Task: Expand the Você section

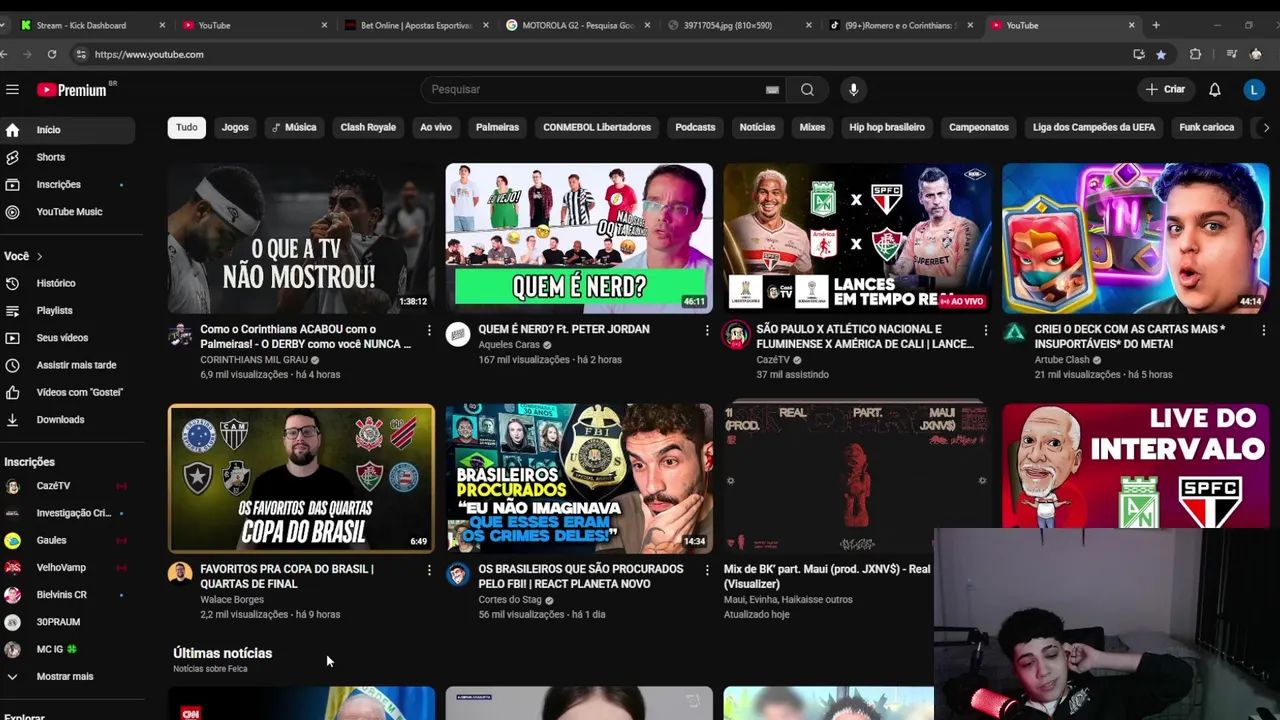Action: click(x=24, y=256)
